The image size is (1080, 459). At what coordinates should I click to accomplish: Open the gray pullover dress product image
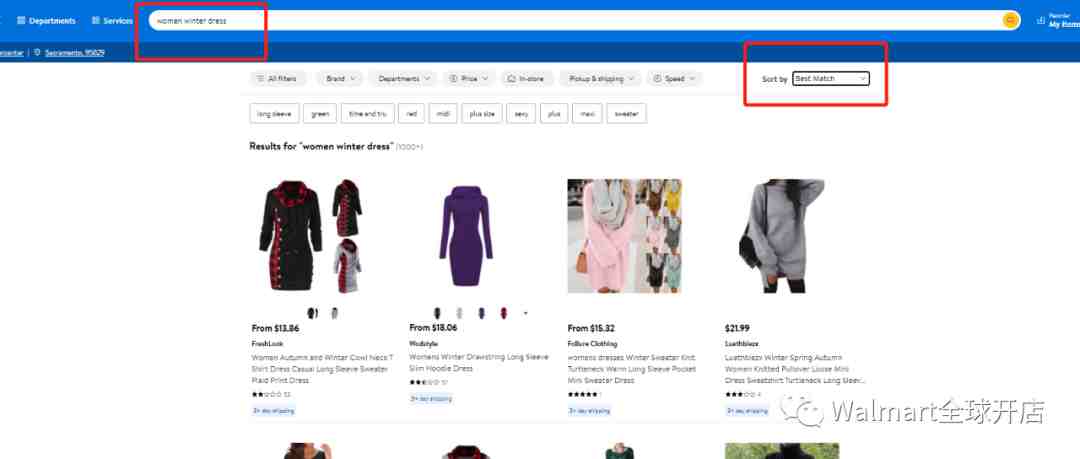pyautogui.click(x=782, y=236)
